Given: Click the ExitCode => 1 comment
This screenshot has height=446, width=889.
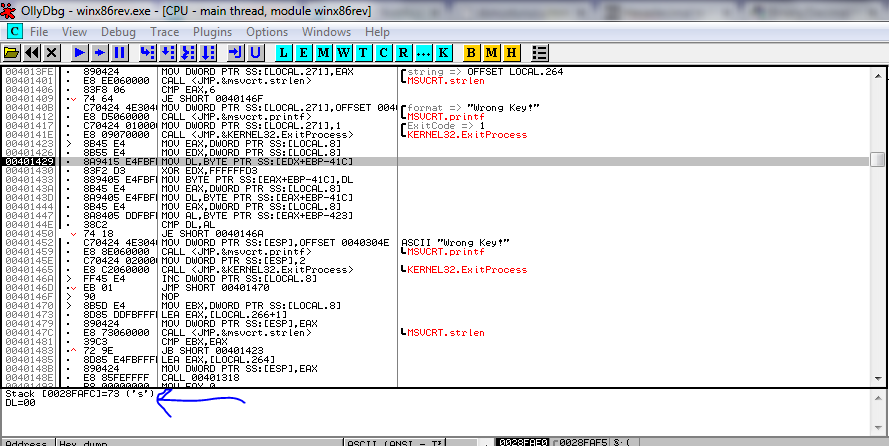Looking at the screenshot, I should click(x=446, y=126).
